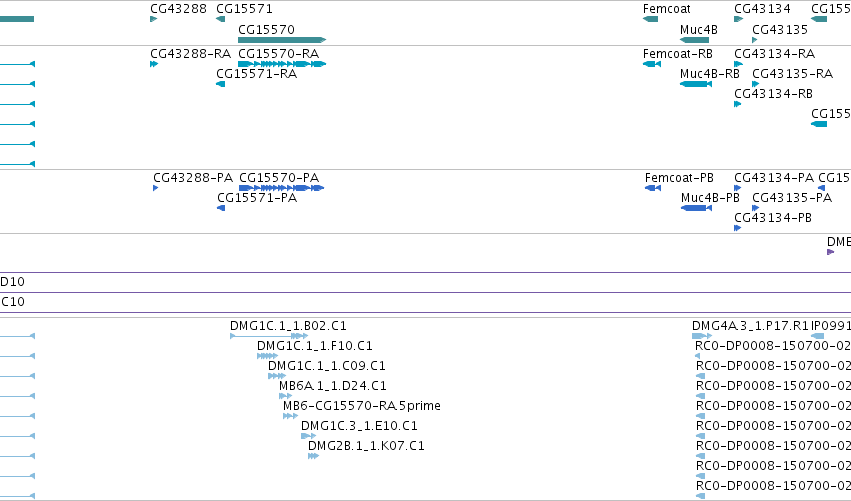
Task: Select the CG15570-PA protein label
Action: (x=279, y=178)
